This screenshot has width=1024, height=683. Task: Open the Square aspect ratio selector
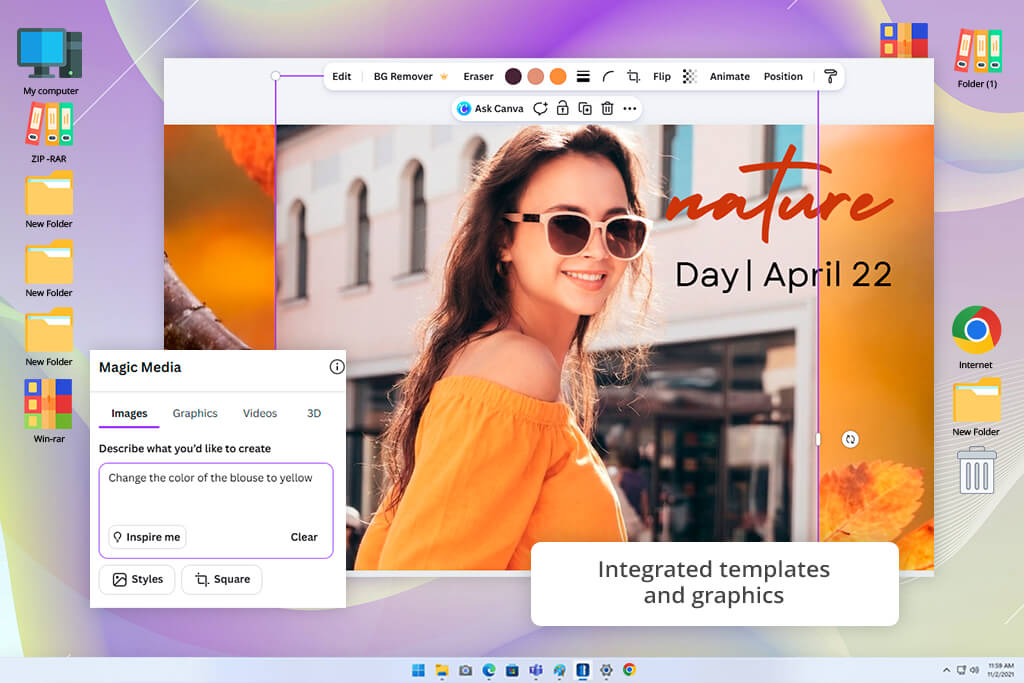pyautogui.click(x=222, y=579)
